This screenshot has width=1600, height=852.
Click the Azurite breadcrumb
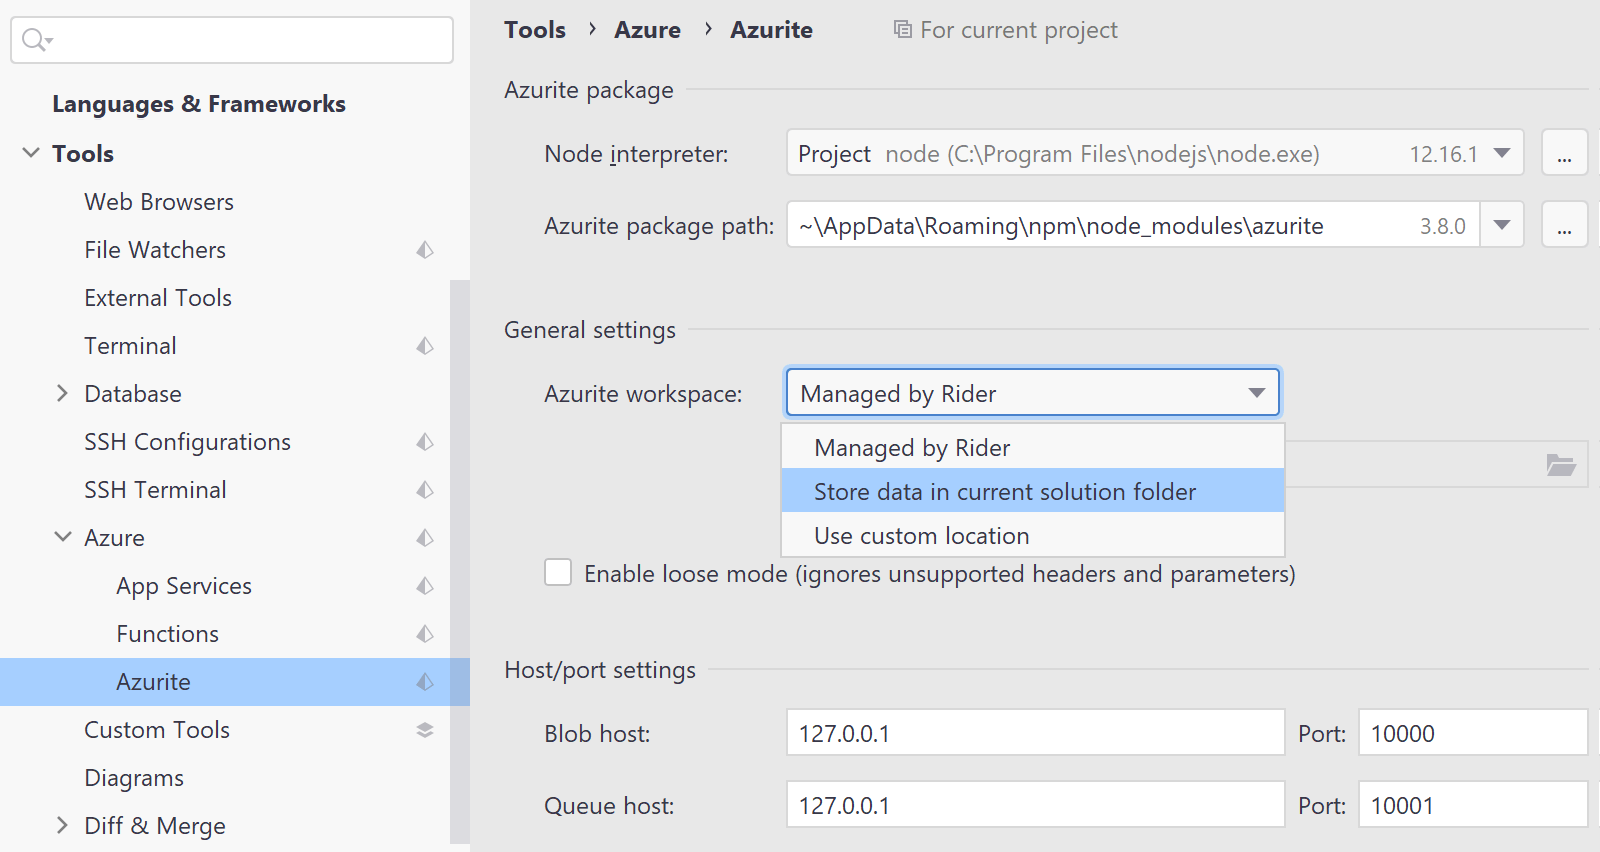tap(771, 30)
